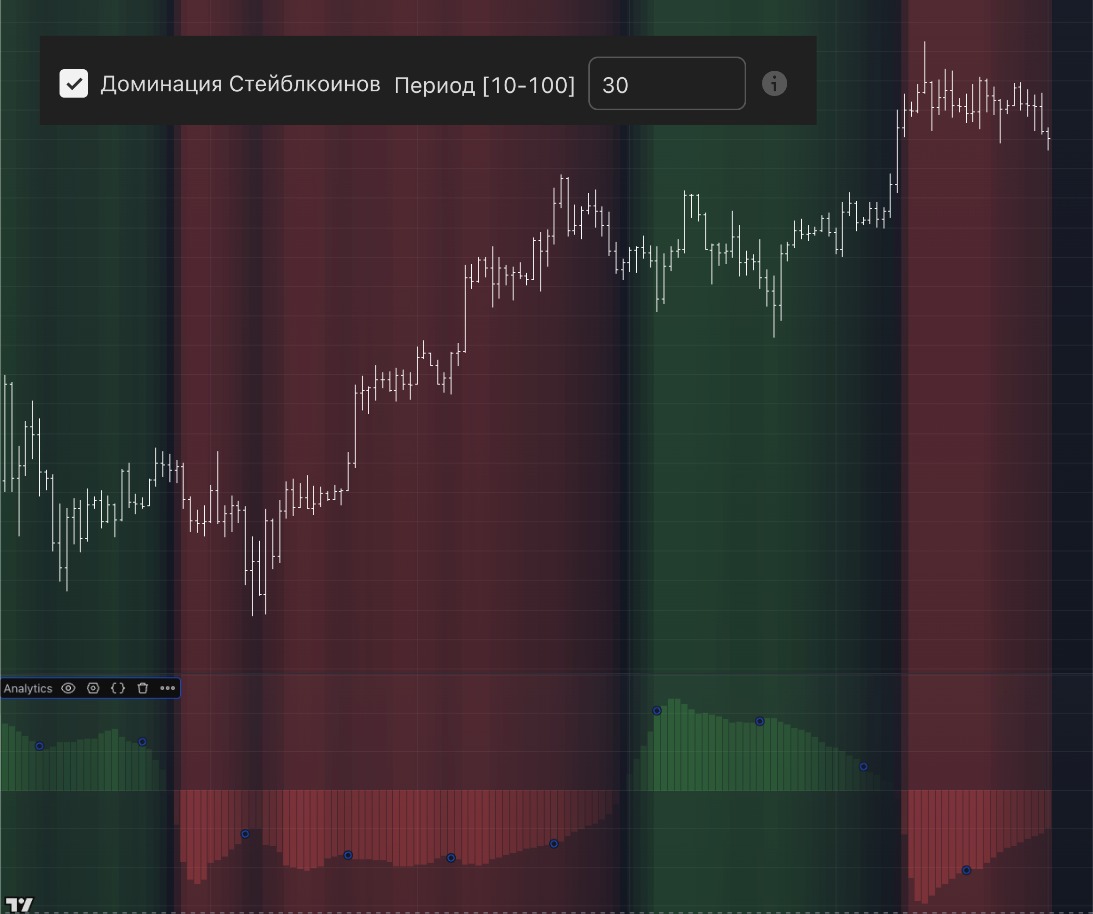Open Analytics indicator settings icon
Viewport: 1093px width, 914px height.
[x=93, y=688]
